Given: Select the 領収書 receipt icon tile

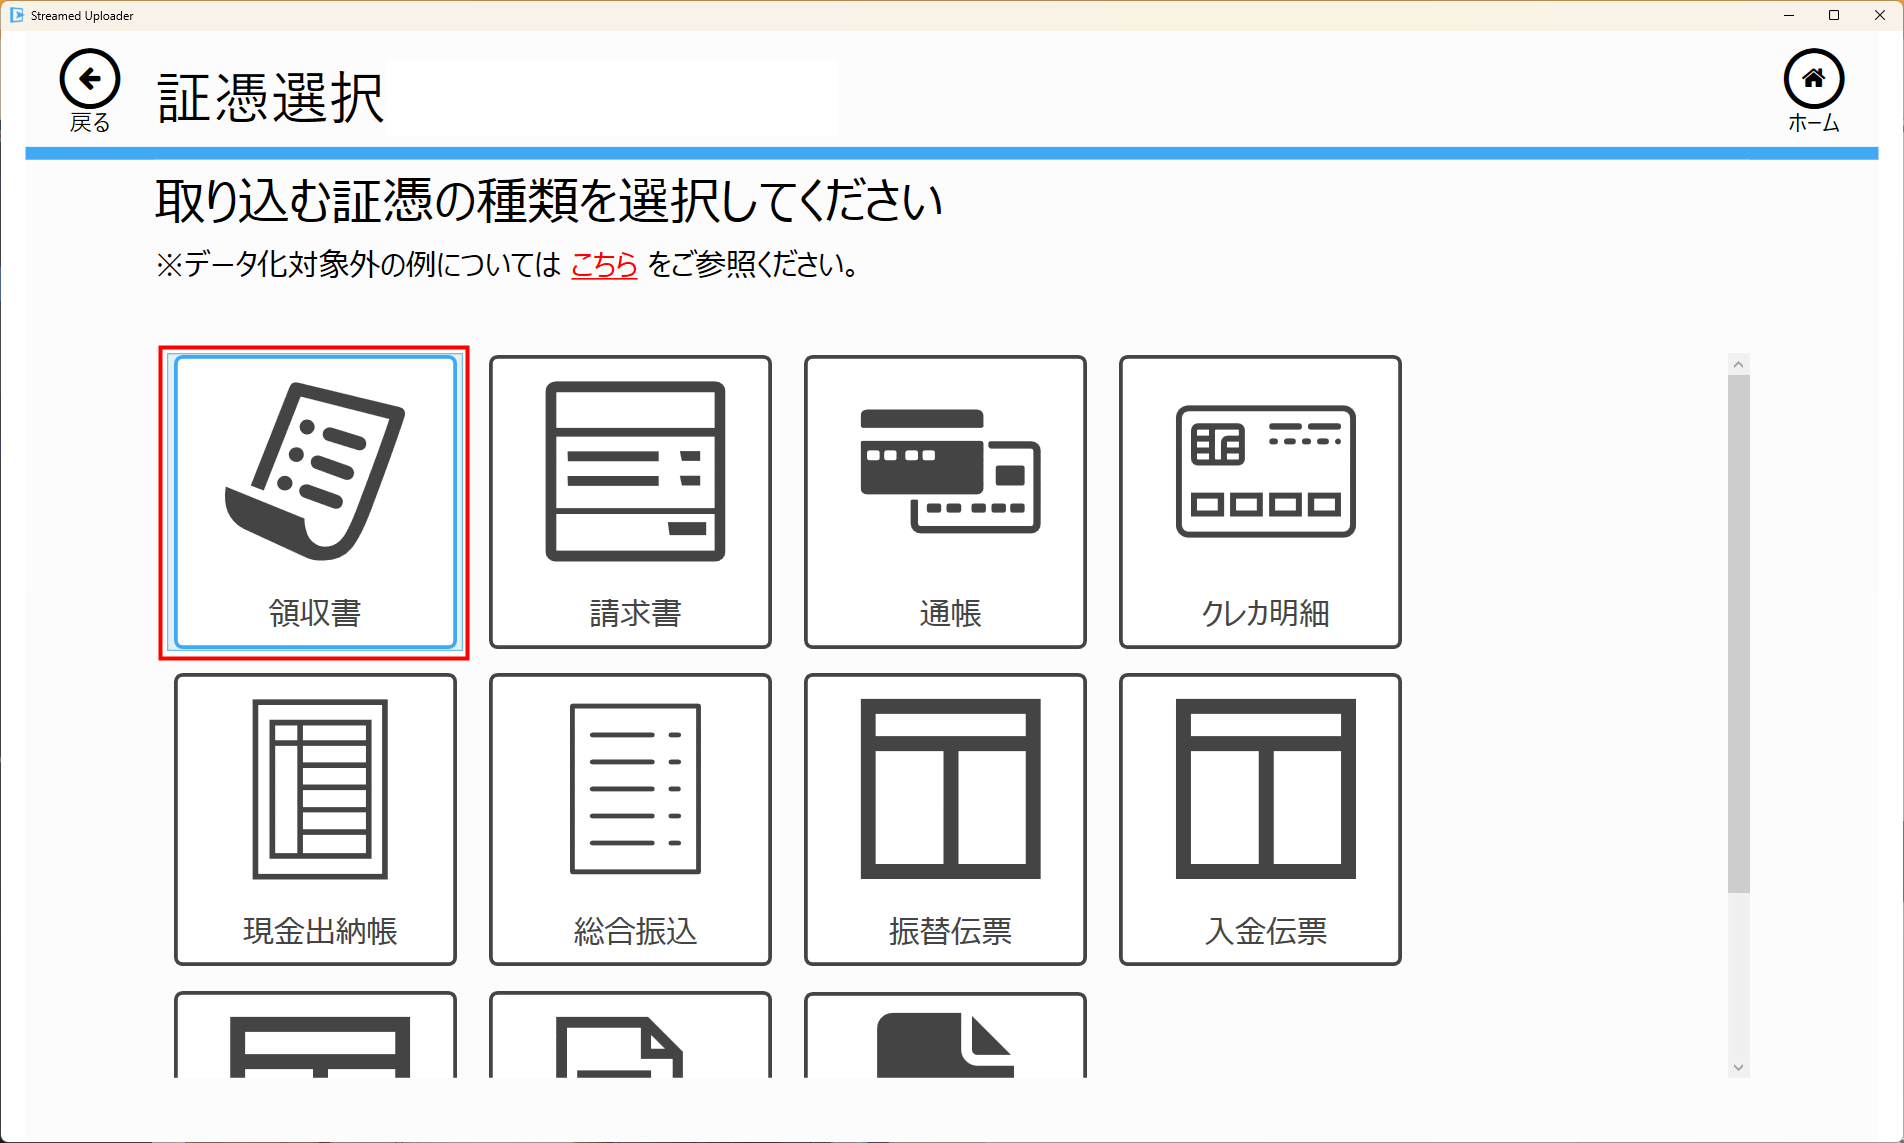Looking at the screenshot, I should 315,472.
